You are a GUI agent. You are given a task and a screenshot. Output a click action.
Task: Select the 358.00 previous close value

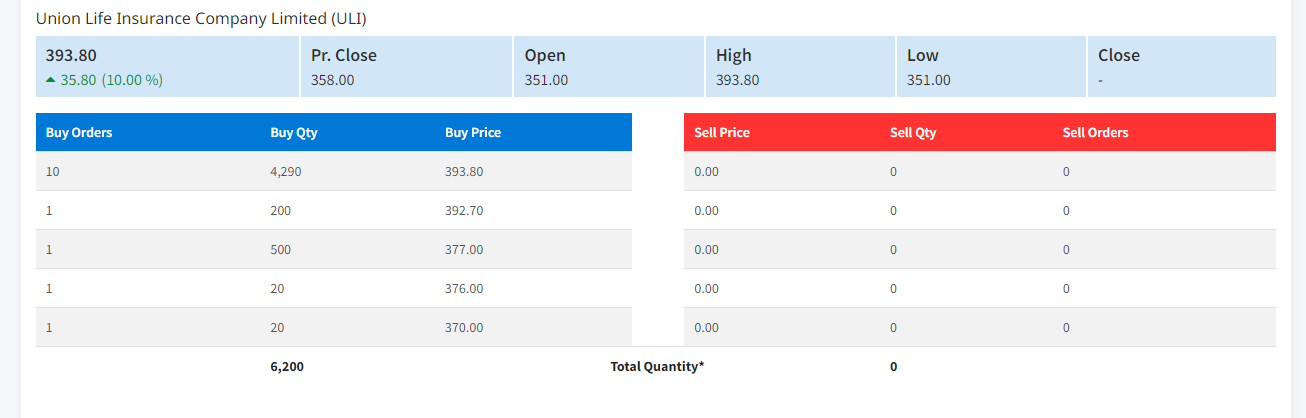pyautogui.click(x=332, y=80)
